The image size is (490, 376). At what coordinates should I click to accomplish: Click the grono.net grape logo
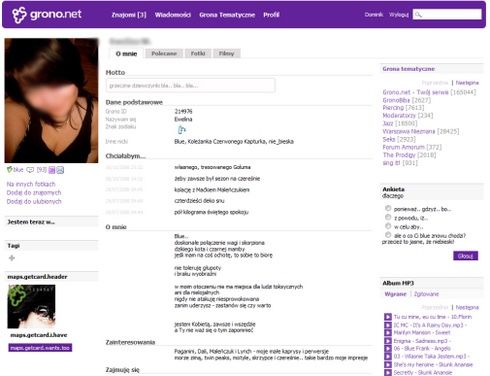(x=19, y=15)
